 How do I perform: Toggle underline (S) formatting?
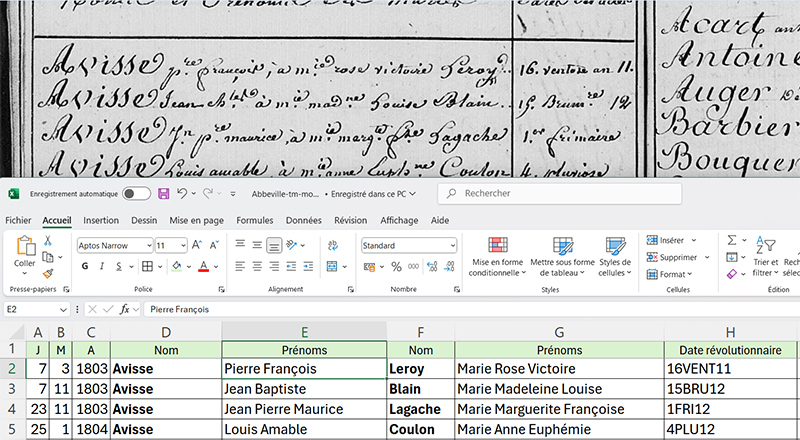(x=119, y=266)
